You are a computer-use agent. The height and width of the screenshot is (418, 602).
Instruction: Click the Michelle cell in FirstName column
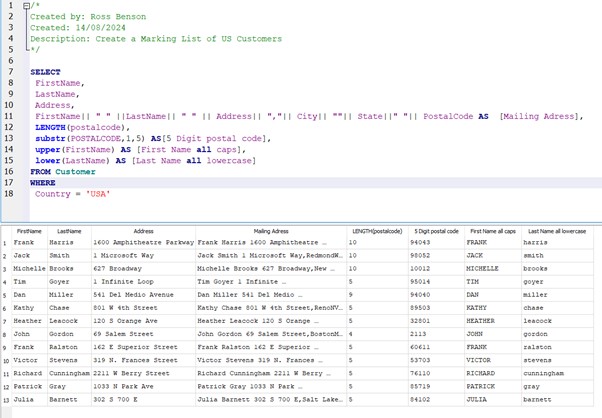coord(32,268)
